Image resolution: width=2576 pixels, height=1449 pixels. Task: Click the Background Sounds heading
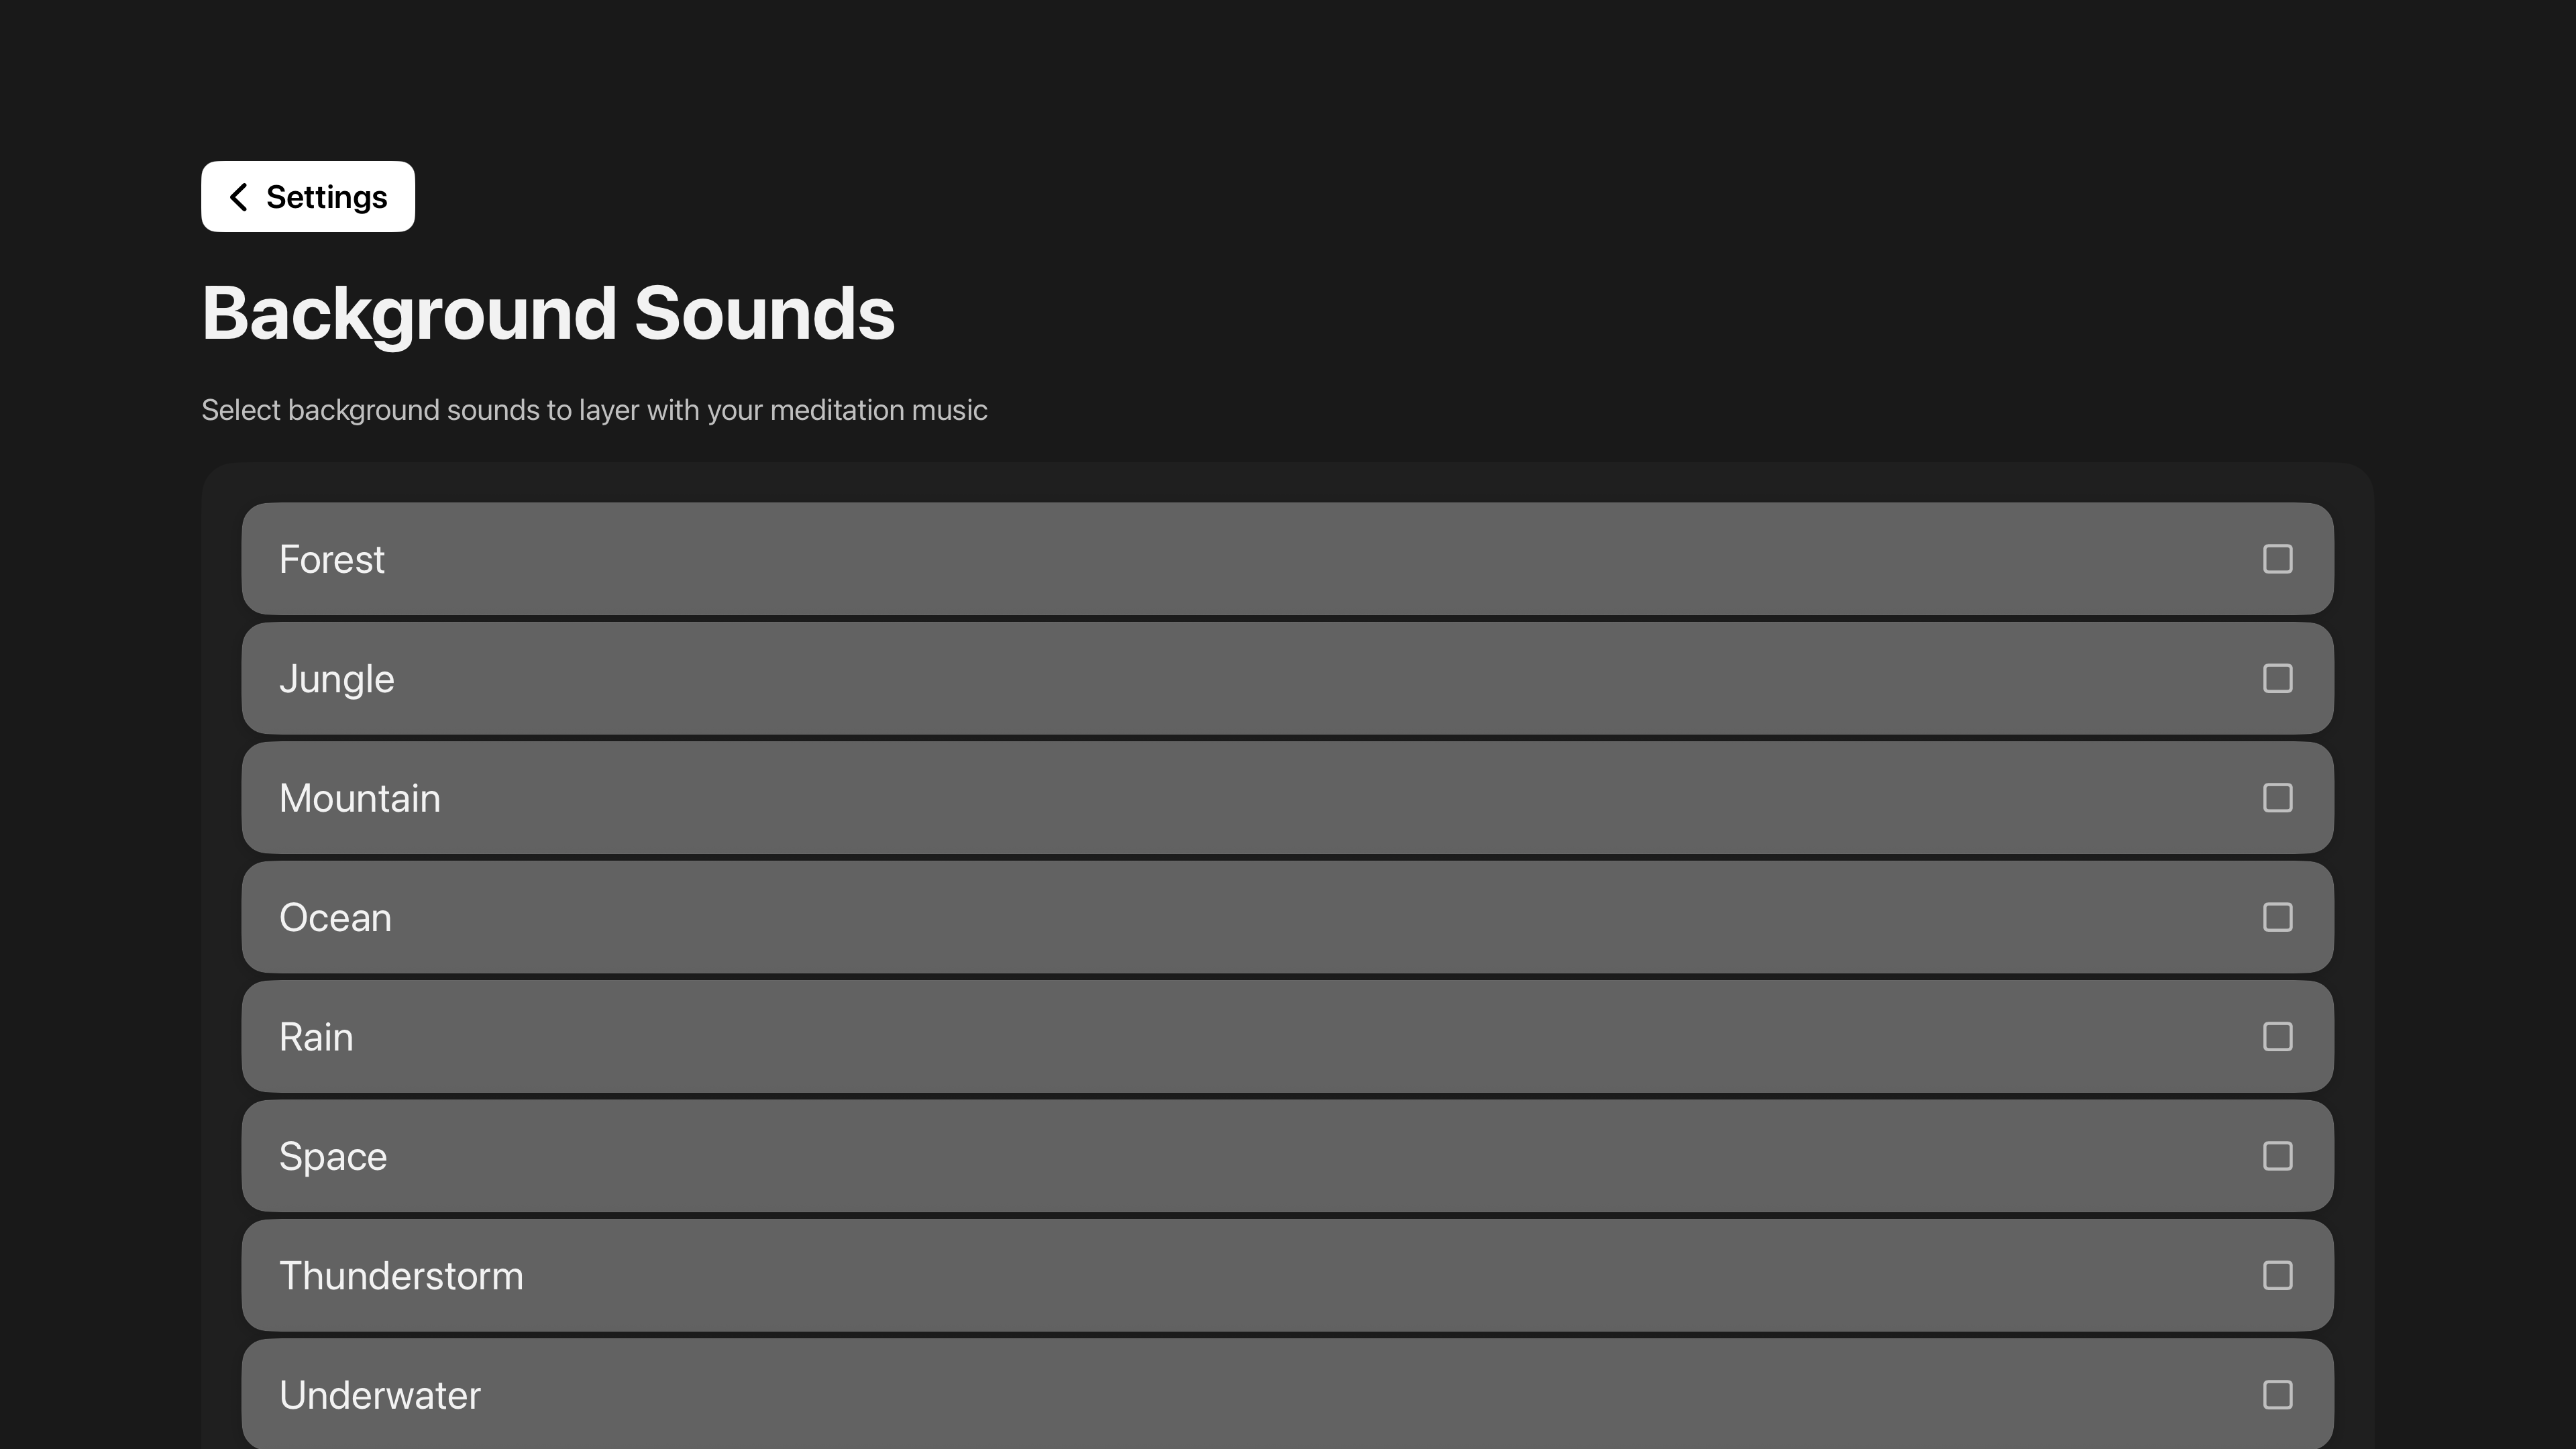(x=548, y=314)
